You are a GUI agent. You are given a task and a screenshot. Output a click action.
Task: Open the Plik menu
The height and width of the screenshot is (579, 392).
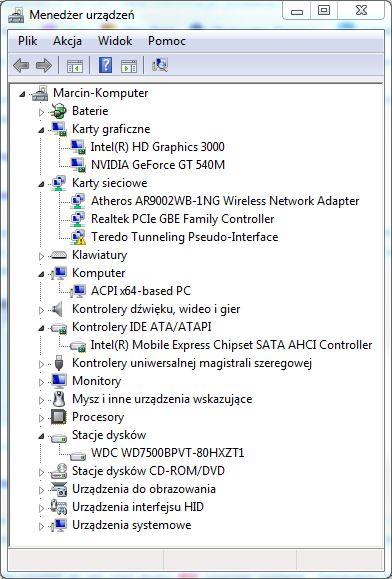tap(28, 41)
